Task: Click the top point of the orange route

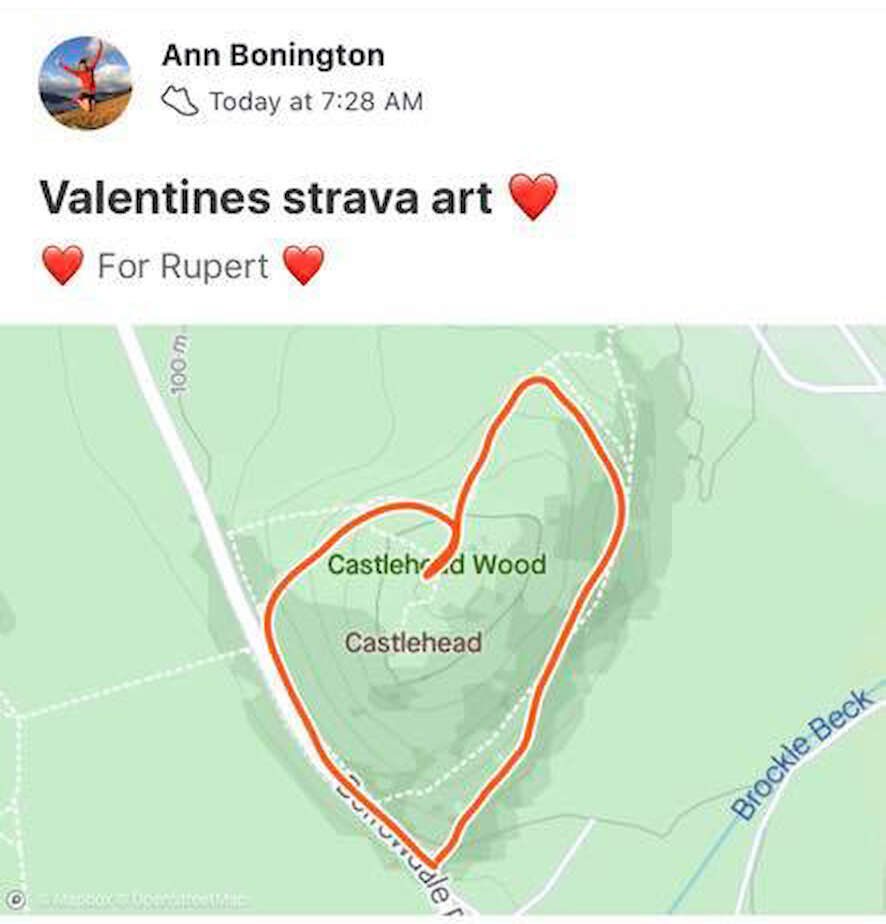Action: (537, 381)
